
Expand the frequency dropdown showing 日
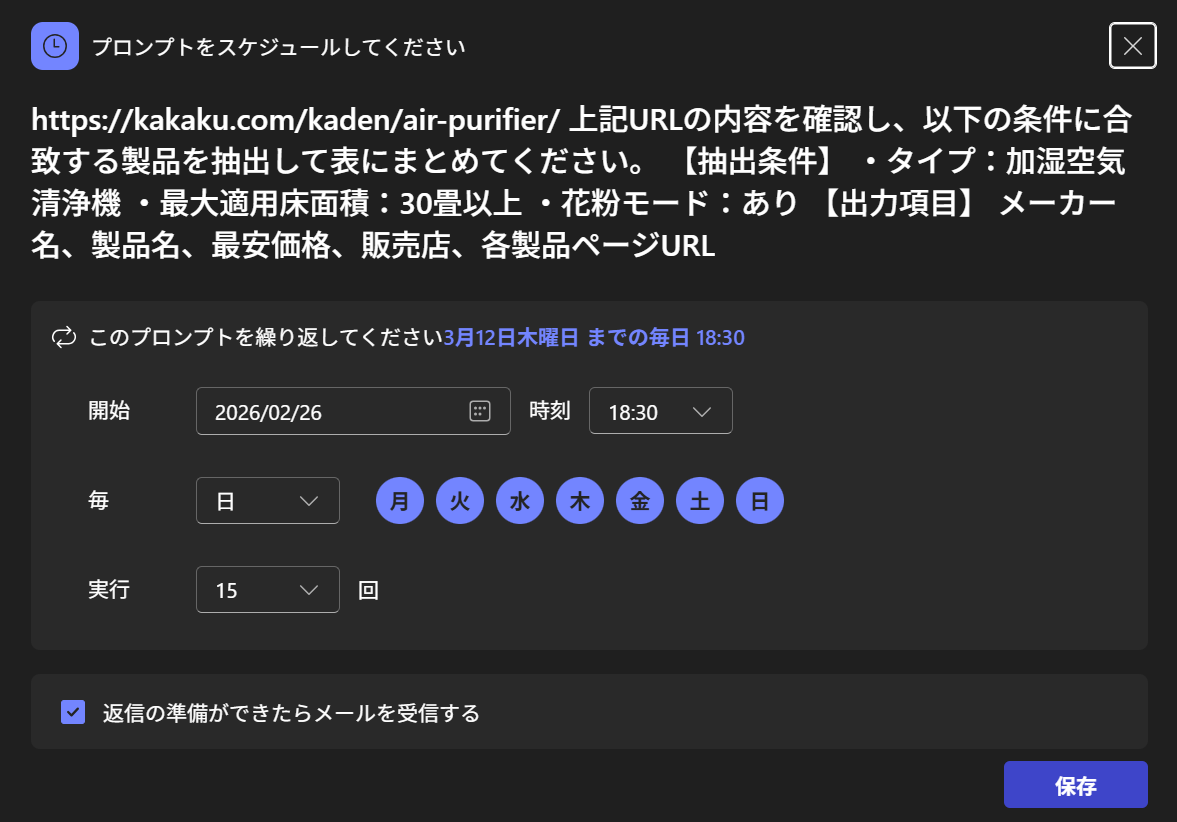(267, 501)
